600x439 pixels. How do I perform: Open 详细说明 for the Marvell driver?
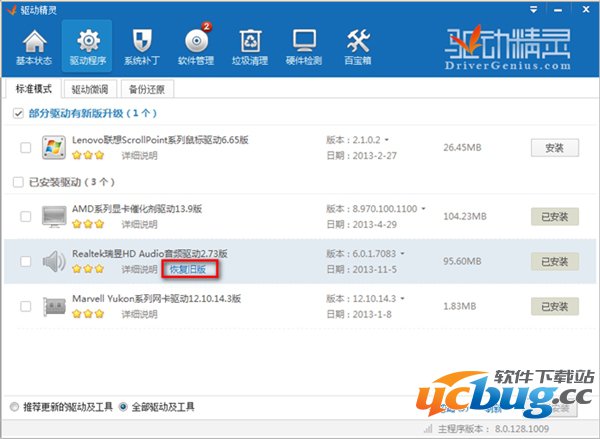click(x=140, y=314)
